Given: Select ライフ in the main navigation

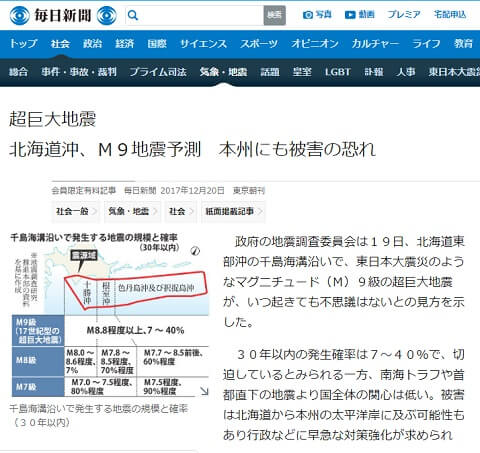Looking at the screenshot, I should coord(426,44).
